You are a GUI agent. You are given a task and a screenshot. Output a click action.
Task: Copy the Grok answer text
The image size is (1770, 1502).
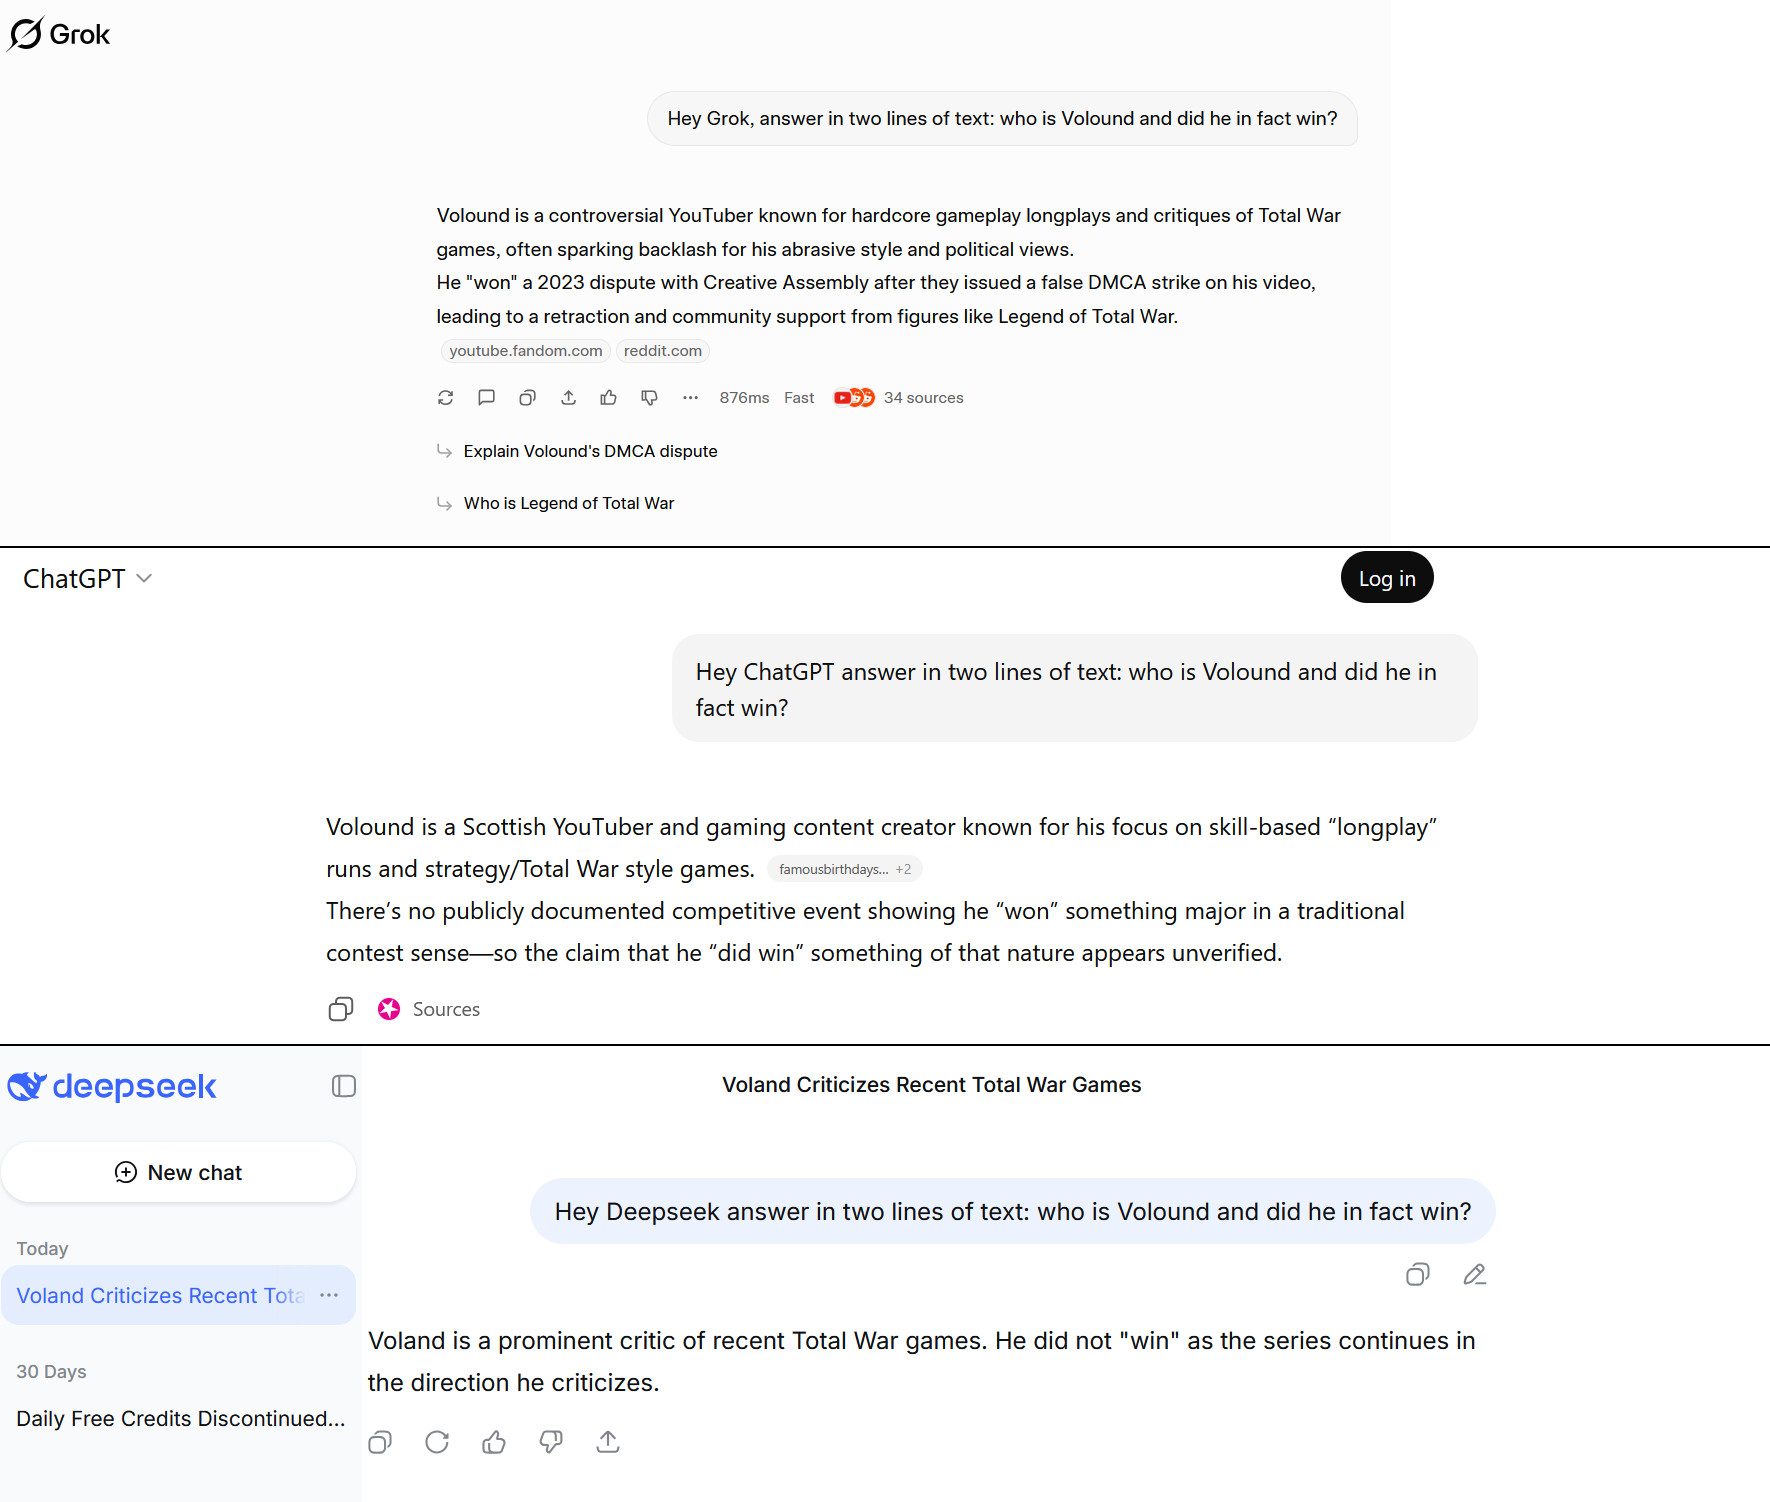tap(527, 398)
